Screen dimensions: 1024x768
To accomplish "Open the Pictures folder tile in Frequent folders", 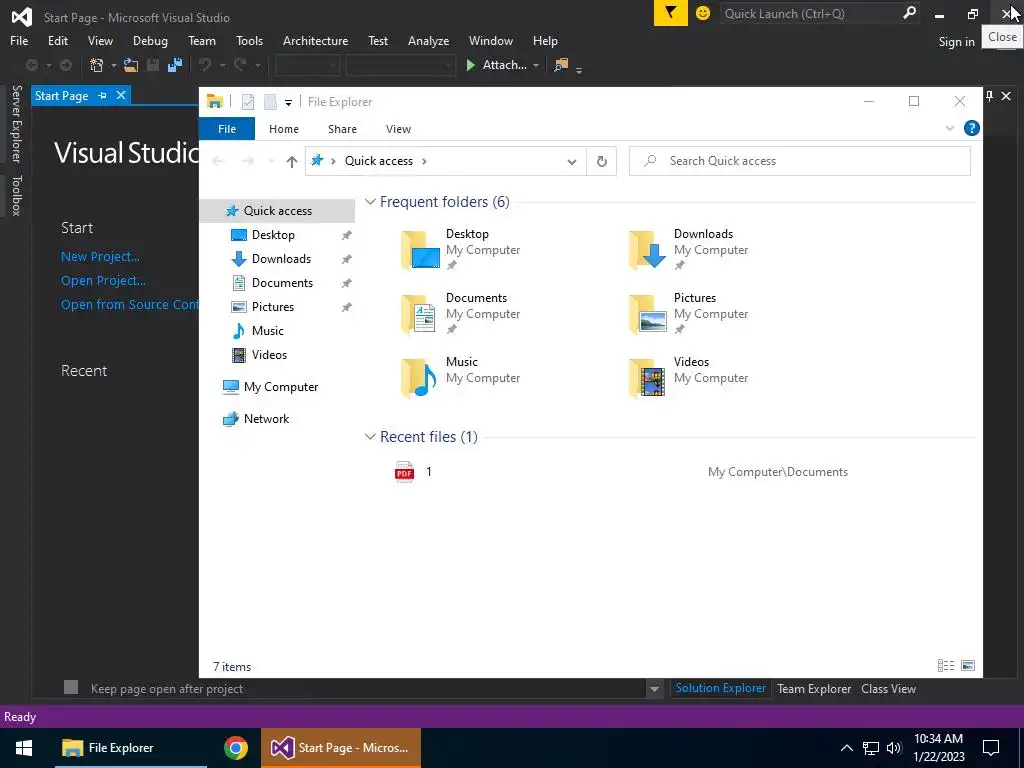I will click(689, 313).
